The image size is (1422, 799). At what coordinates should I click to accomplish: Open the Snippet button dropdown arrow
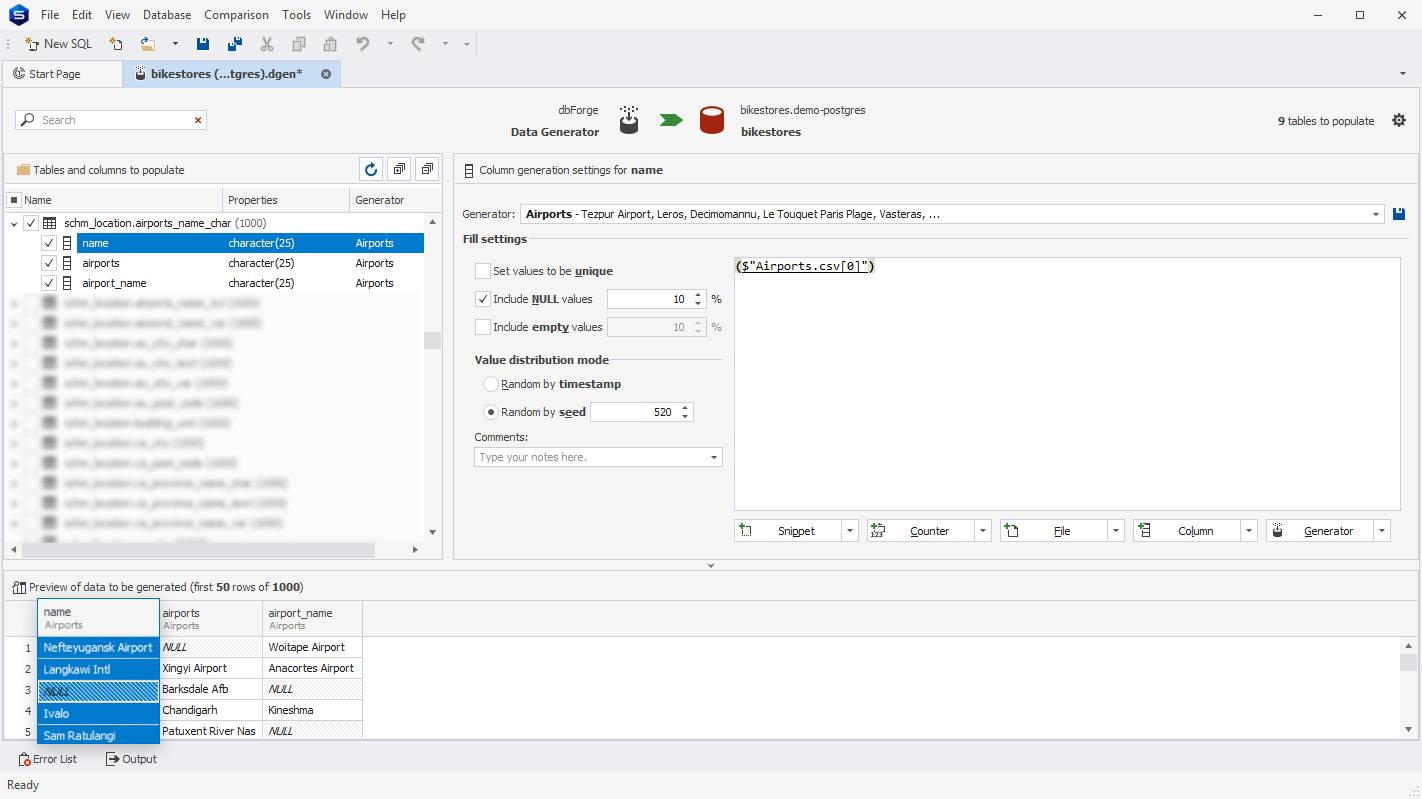click(850, 531)
